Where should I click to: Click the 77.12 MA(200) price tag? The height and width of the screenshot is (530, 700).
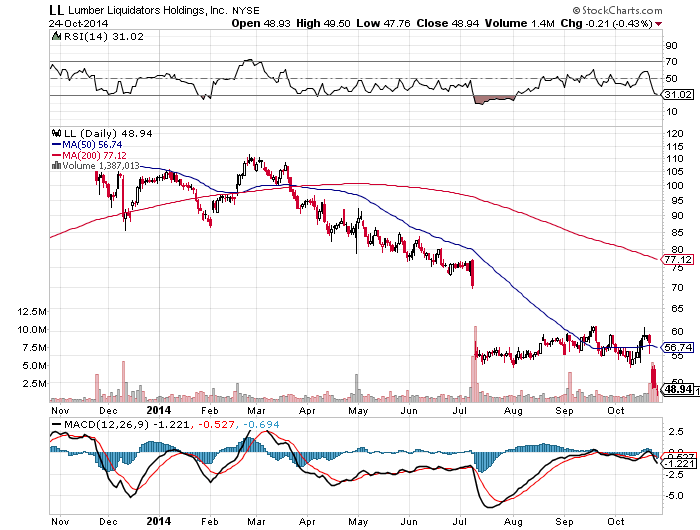tap(678, 259)
